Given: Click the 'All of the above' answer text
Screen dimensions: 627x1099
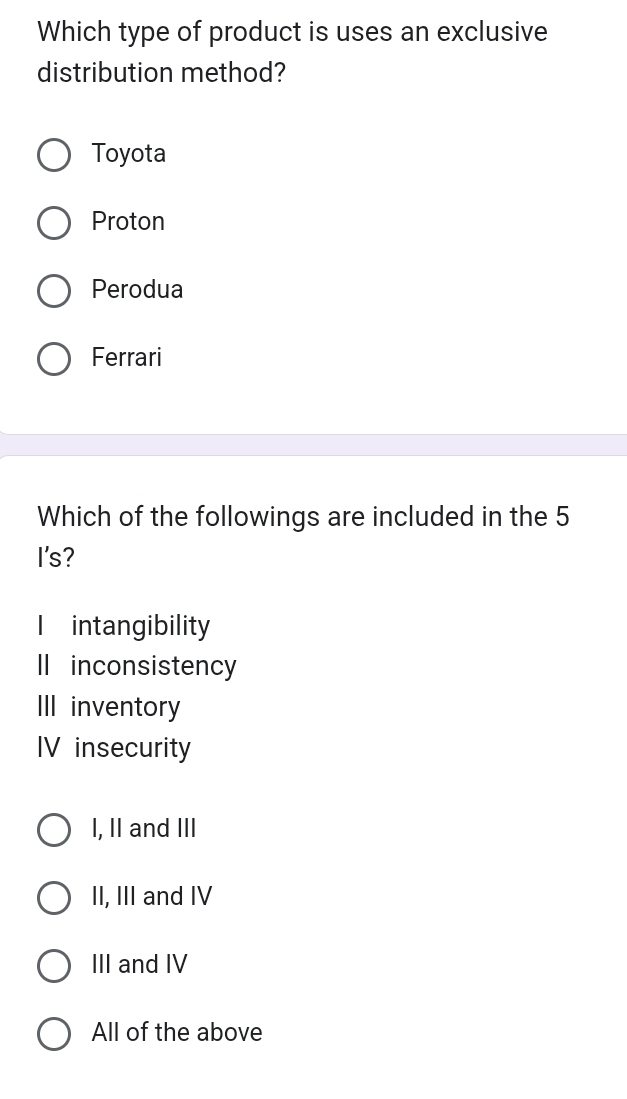Looking at the screenshot, I should [177, 1033].
